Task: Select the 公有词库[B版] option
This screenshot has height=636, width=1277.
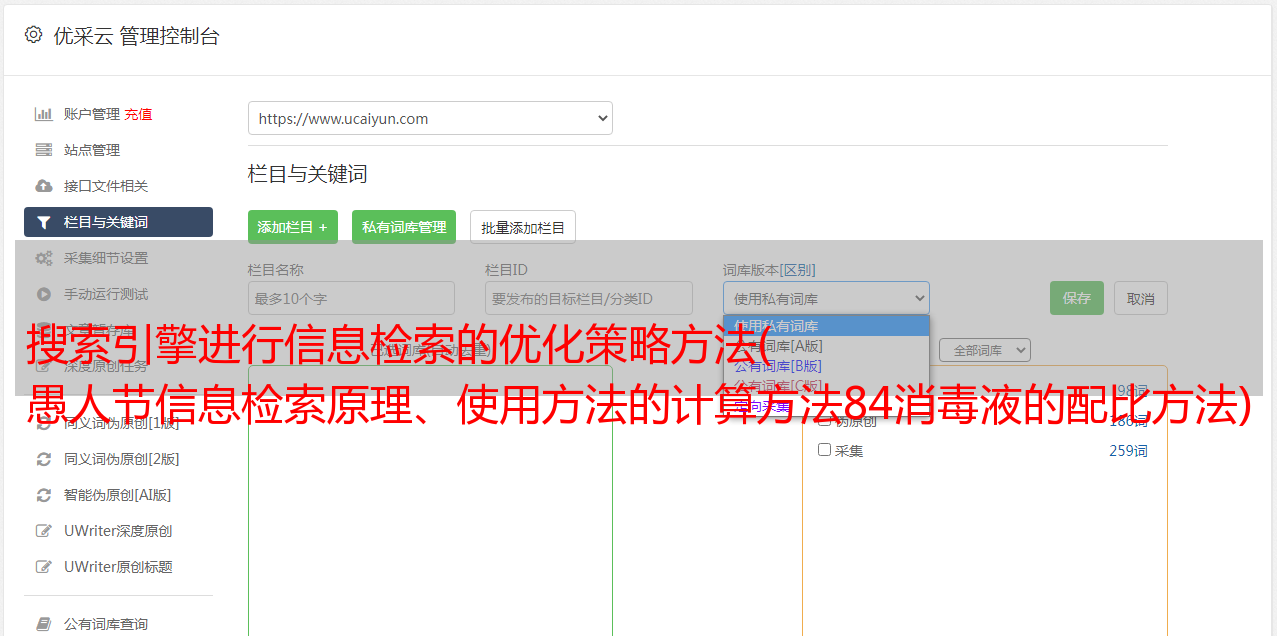Action: pyautogui.click(x=826, y=365)
